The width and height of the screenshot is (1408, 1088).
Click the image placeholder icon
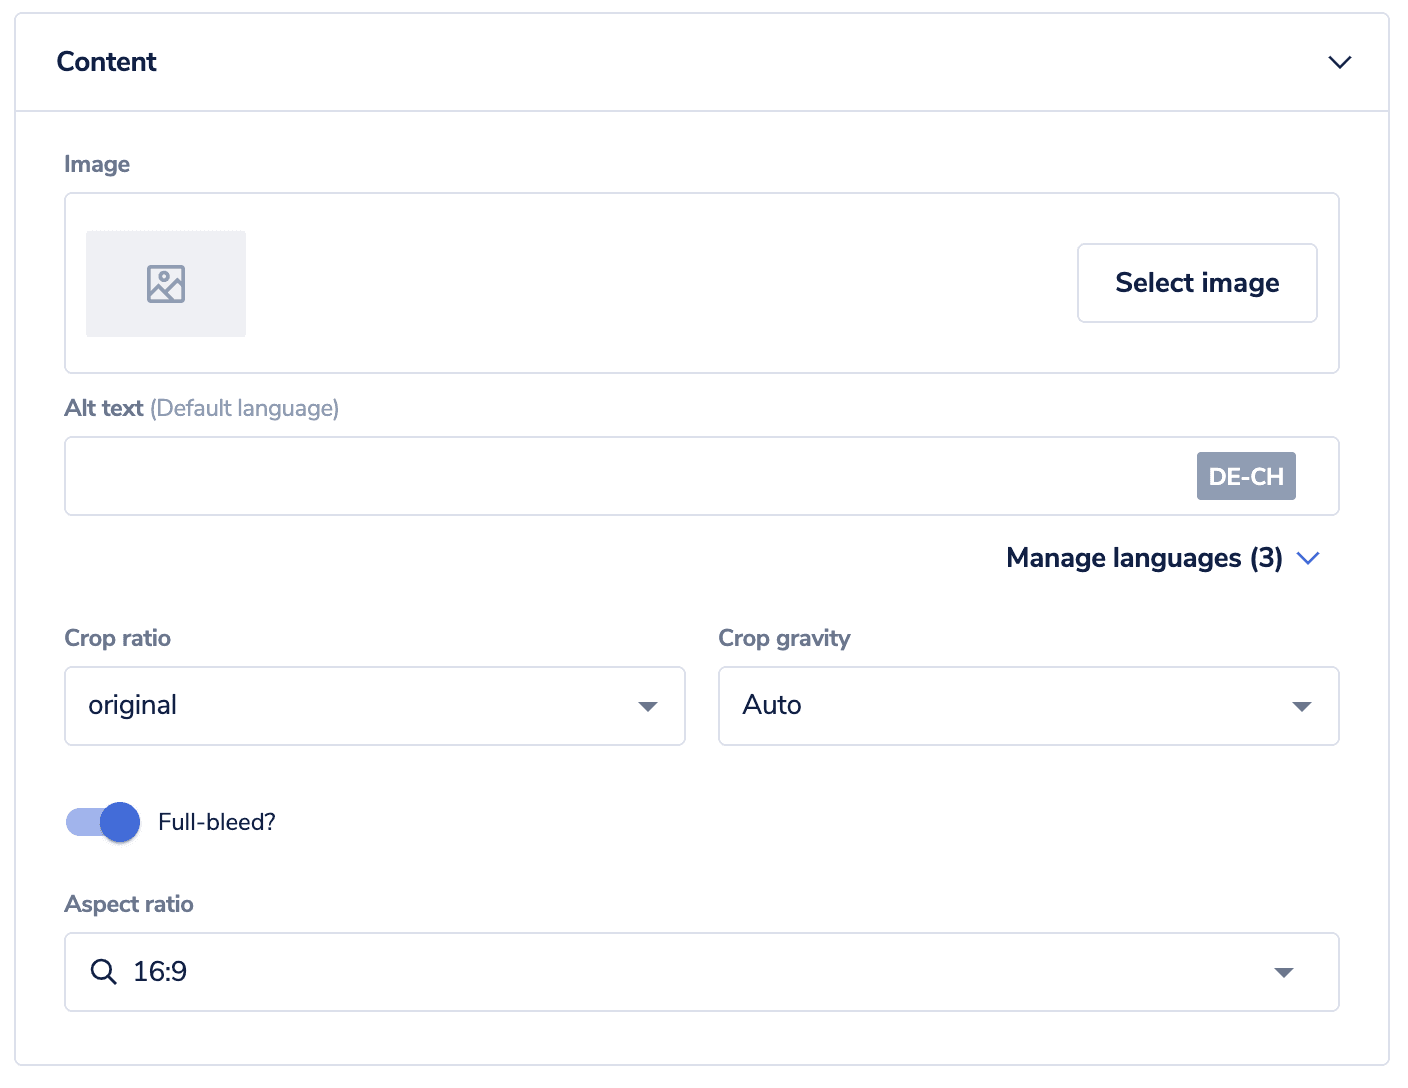click(166, 284)
